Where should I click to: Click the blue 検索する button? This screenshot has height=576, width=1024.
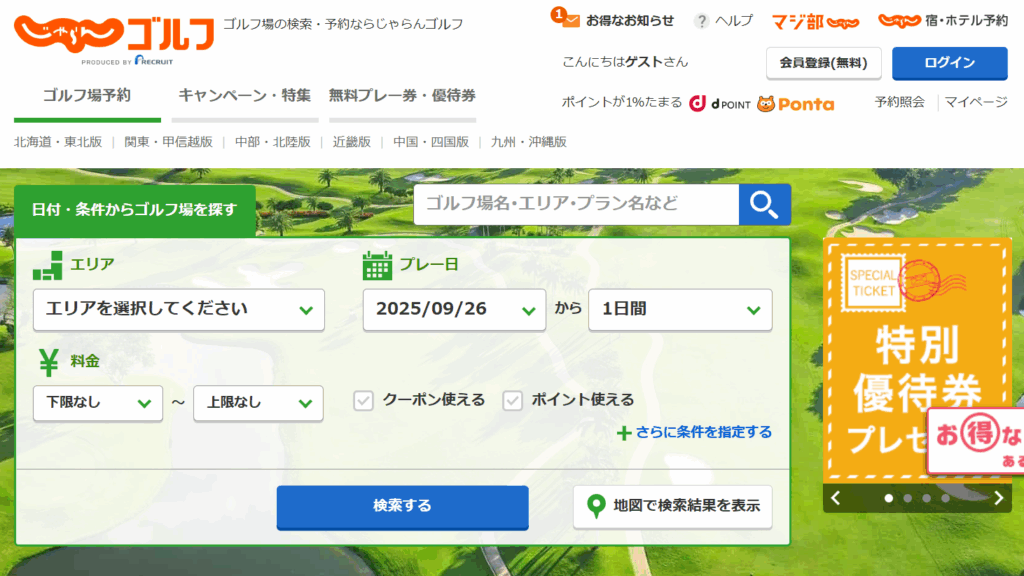[x=402, y=507]
